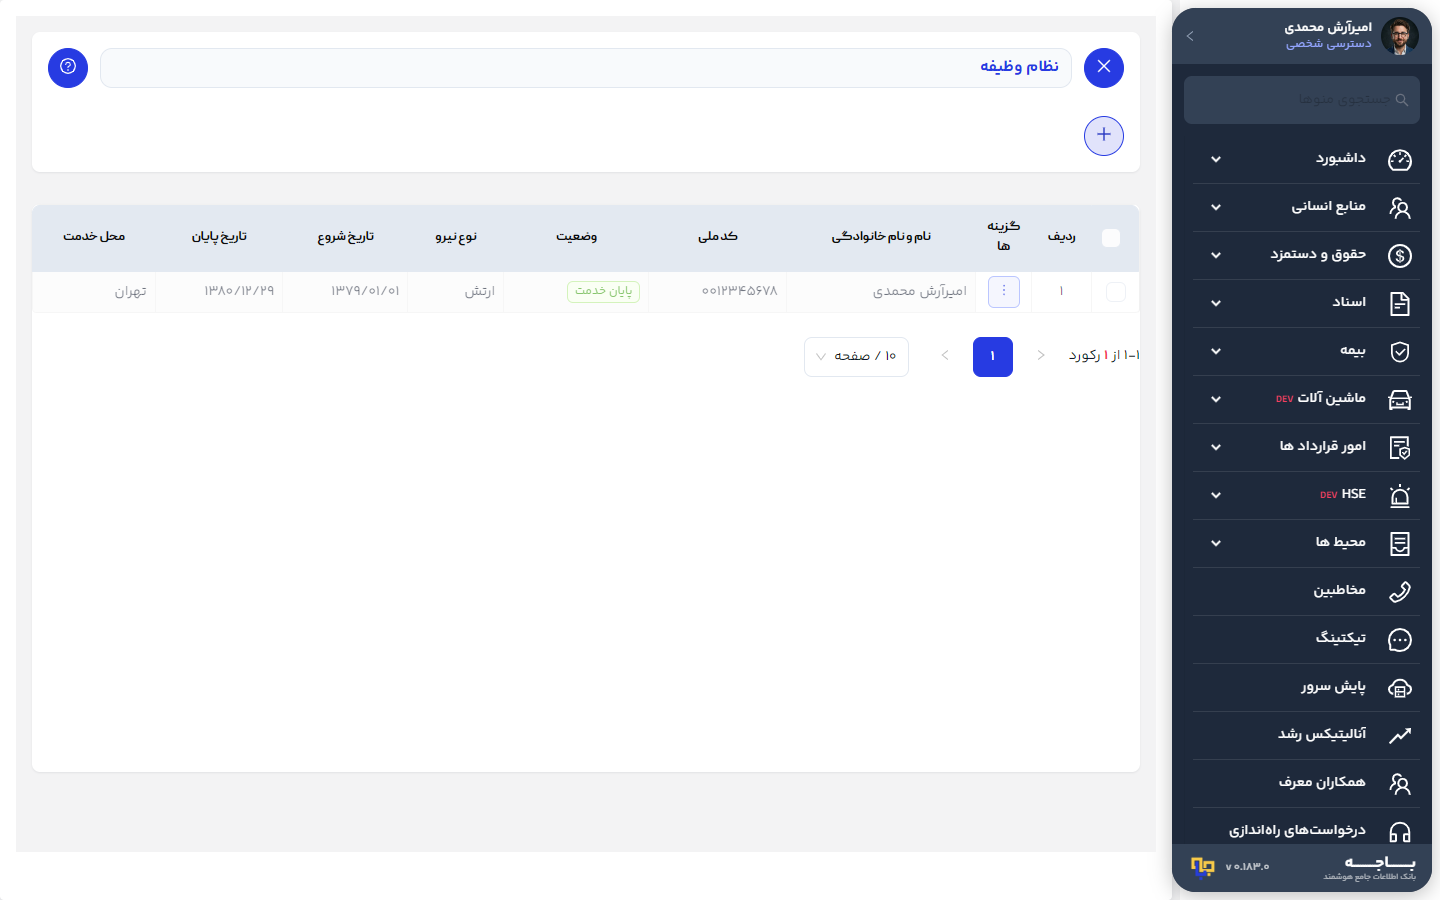Click the آنالیتیکس رشد growth chart icon
The width and height of the screenshot is (1440, 900).
(1400, 735)
